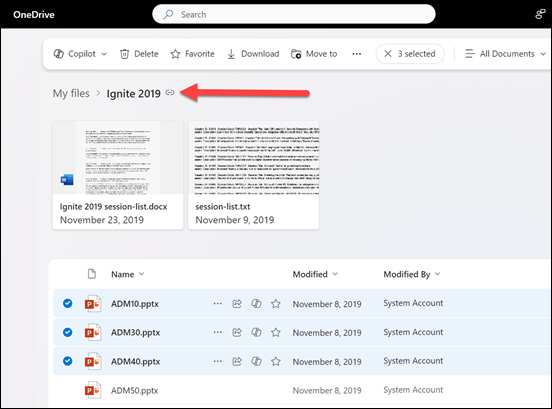Go to My files breadcrumb
This screenshot has width=552, height=409.
[x=71, y=93]
